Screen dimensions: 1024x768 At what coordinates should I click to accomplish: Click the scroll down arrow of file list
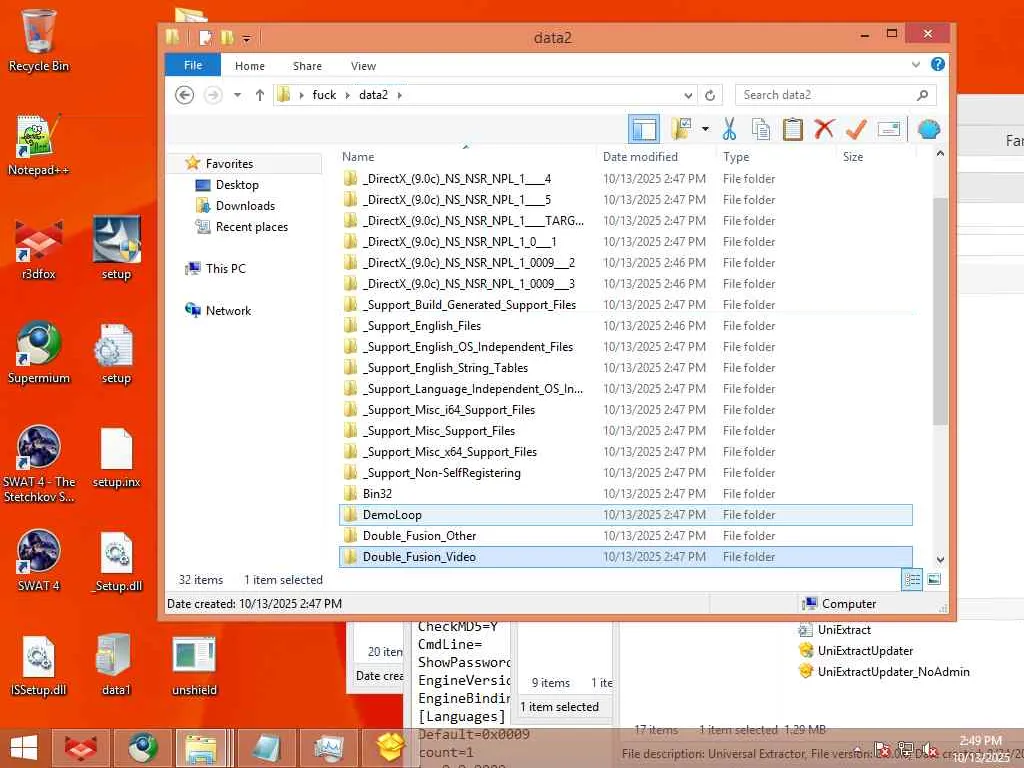[x=940, y=560]
